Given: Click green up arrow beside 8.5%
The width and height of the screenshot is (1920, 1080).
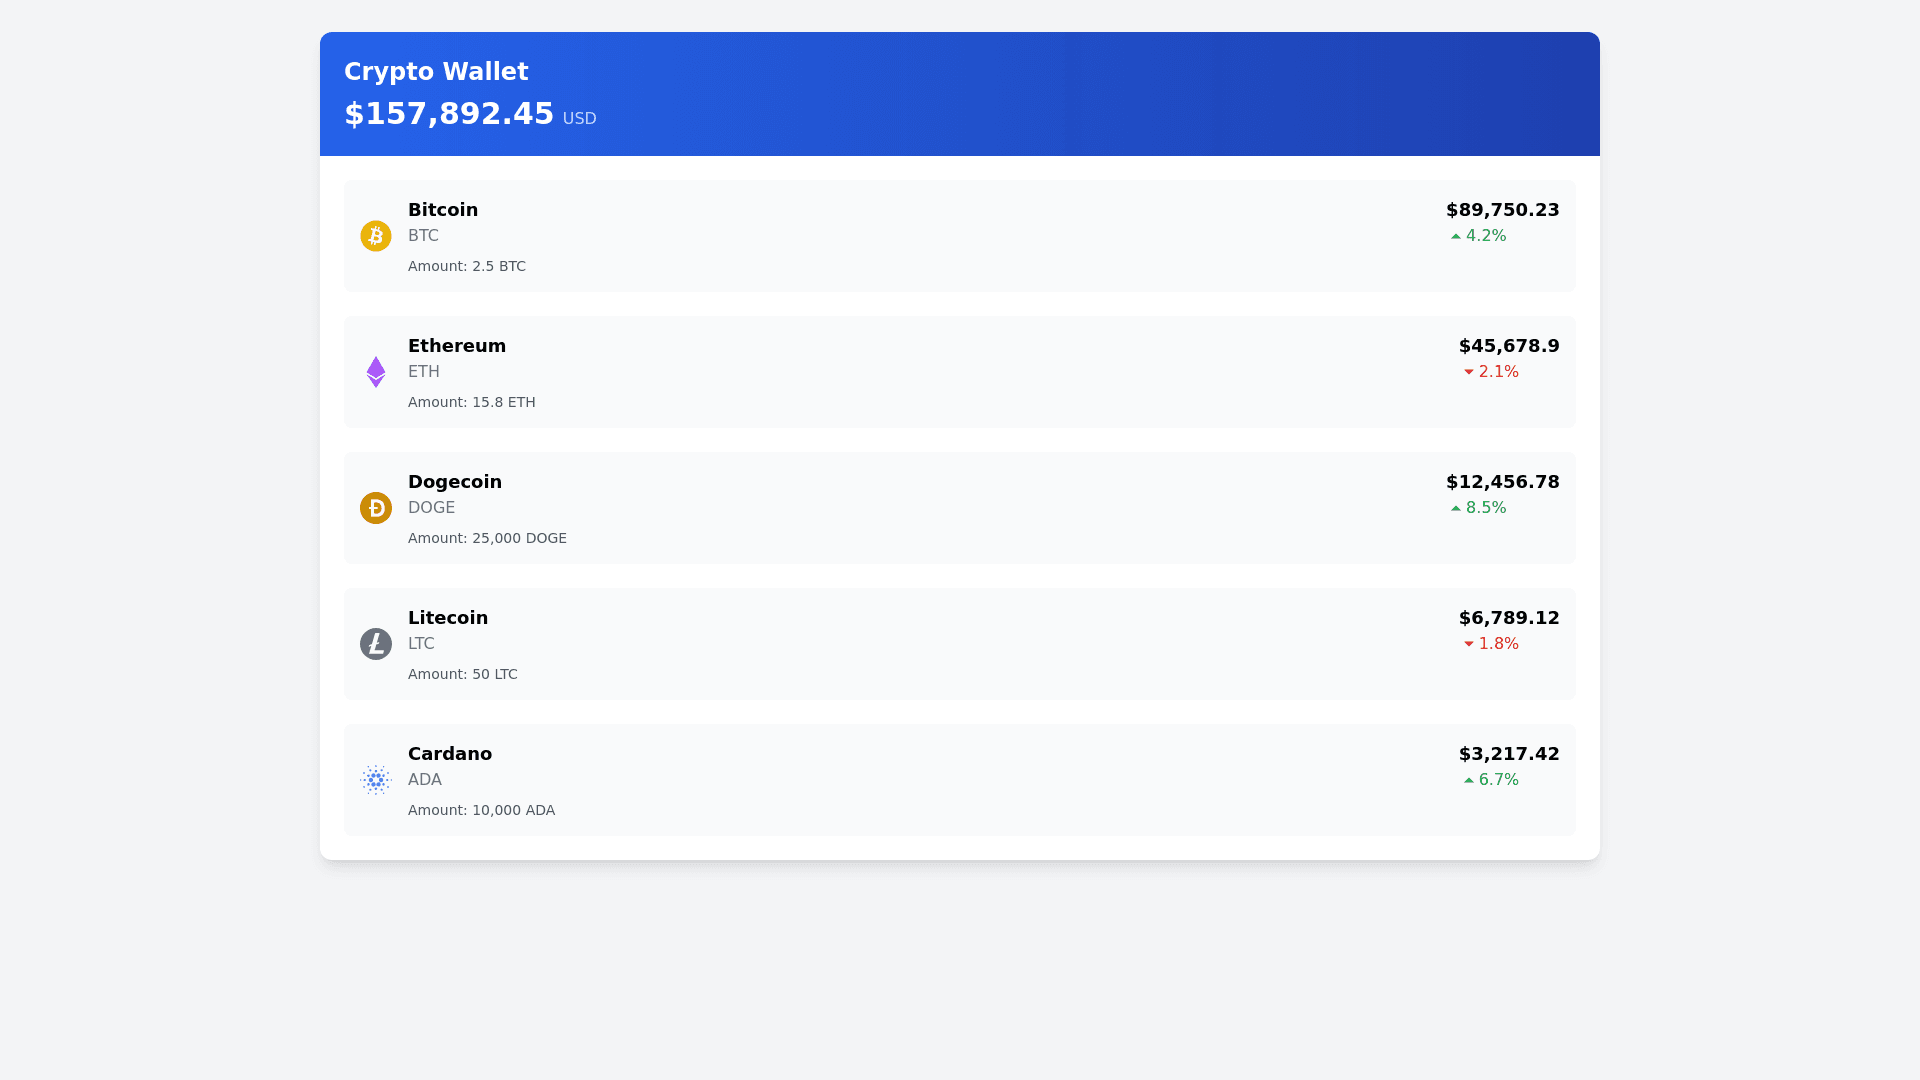Looking at the screenshot, I should tap(1456, 508).
